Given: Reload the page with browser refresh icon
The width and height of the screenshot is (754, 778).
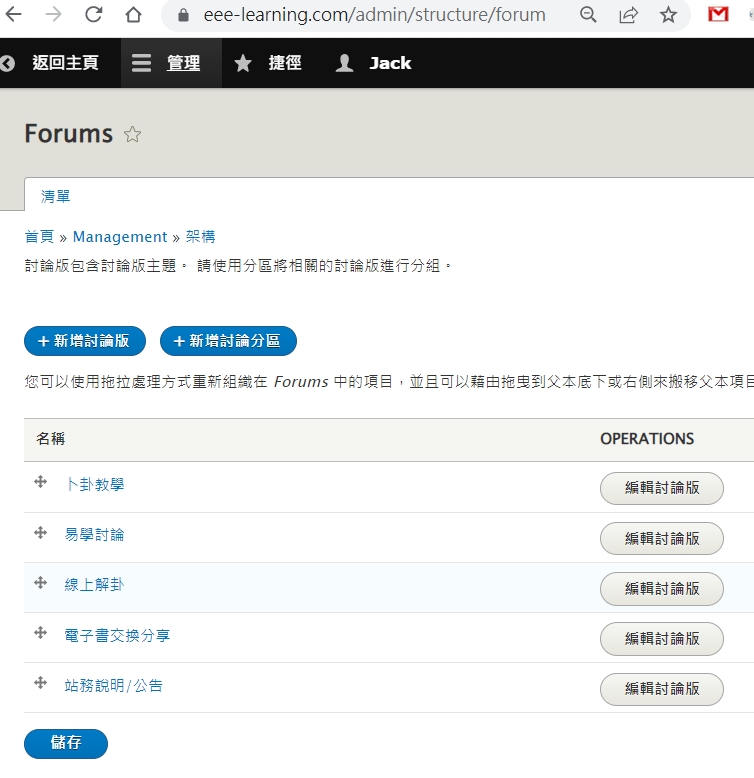Looking at the screenshot, I should point(93,15).
